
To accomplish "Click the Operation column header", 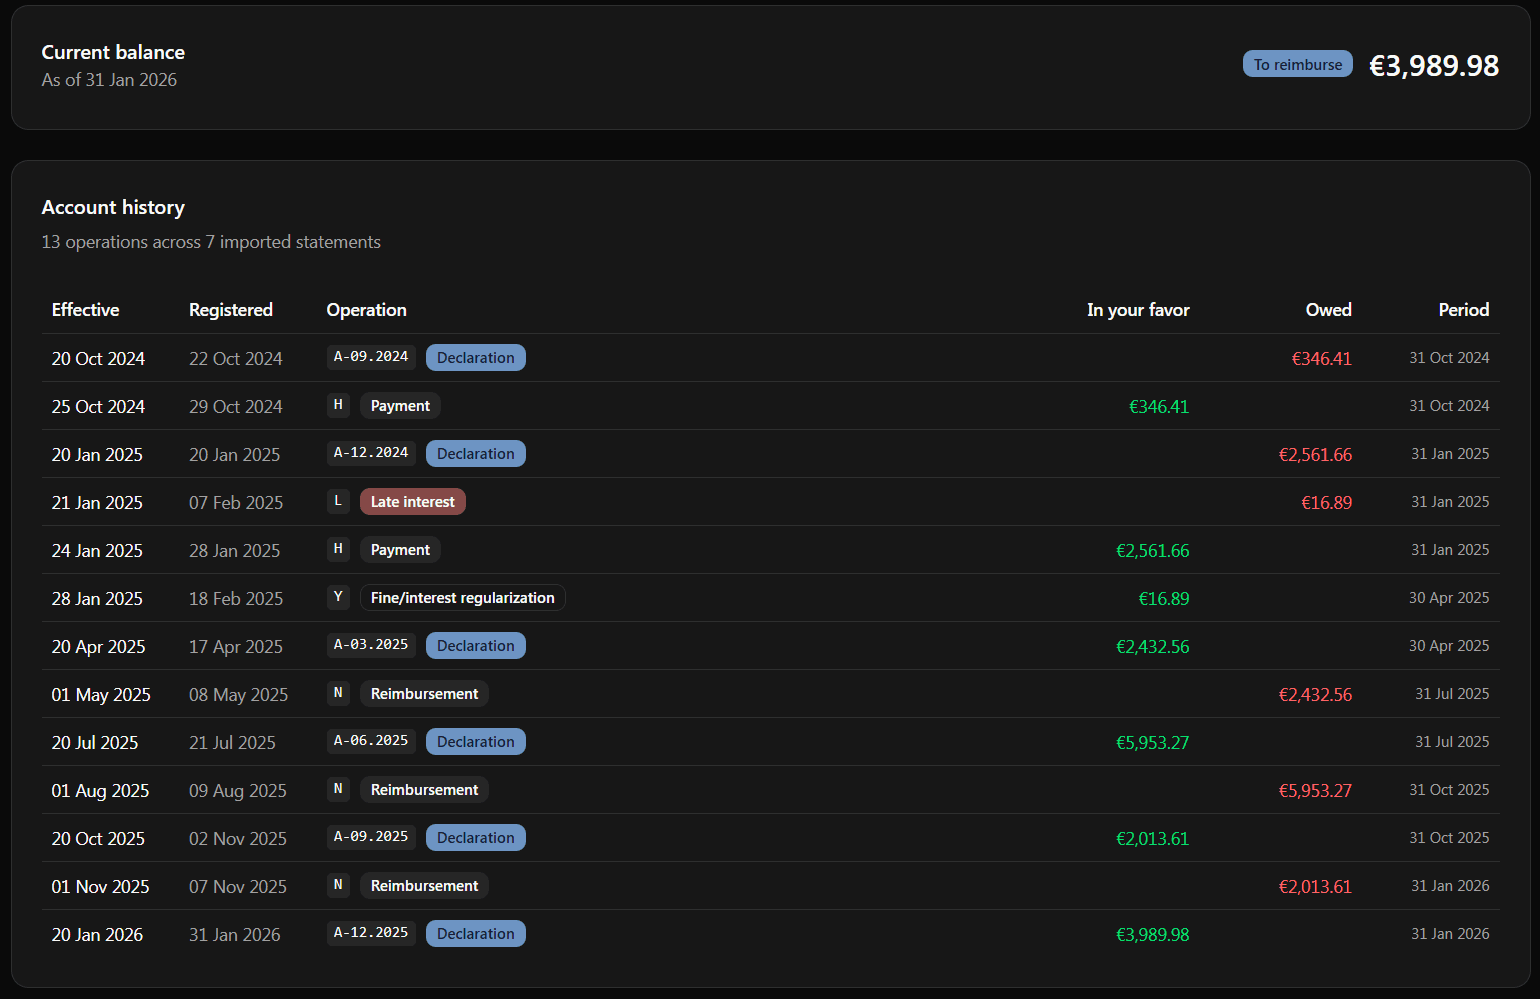I will tap(366, 310).
